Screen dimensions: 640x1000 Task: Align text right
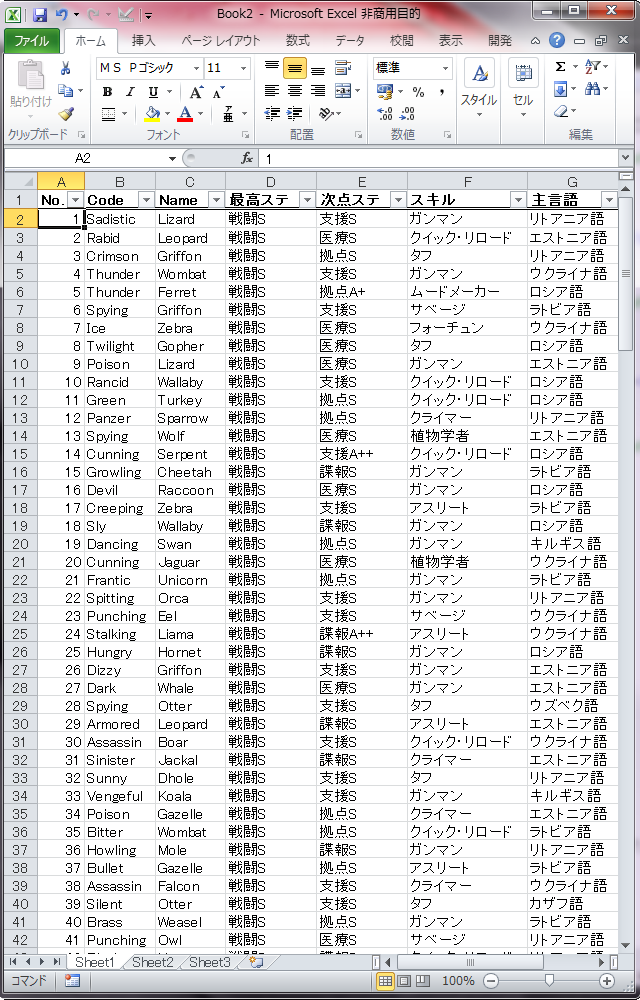[x=317, y=91]
